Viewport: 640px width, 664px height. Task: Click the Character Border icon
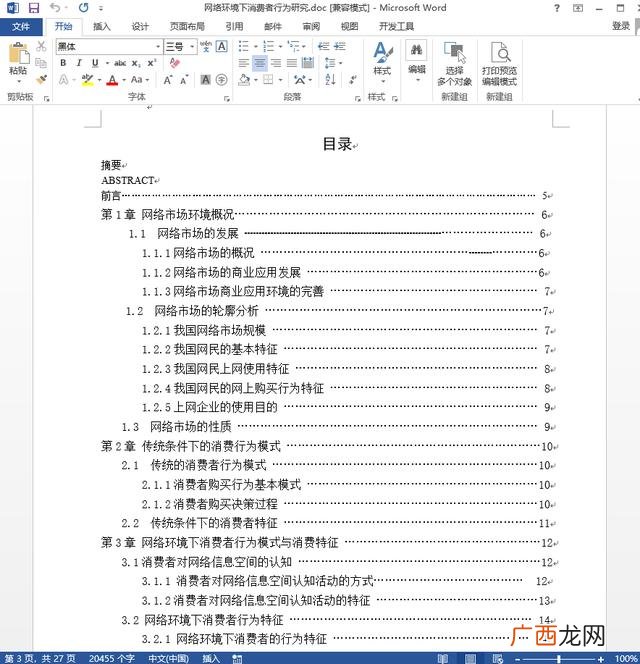[222, 46]
